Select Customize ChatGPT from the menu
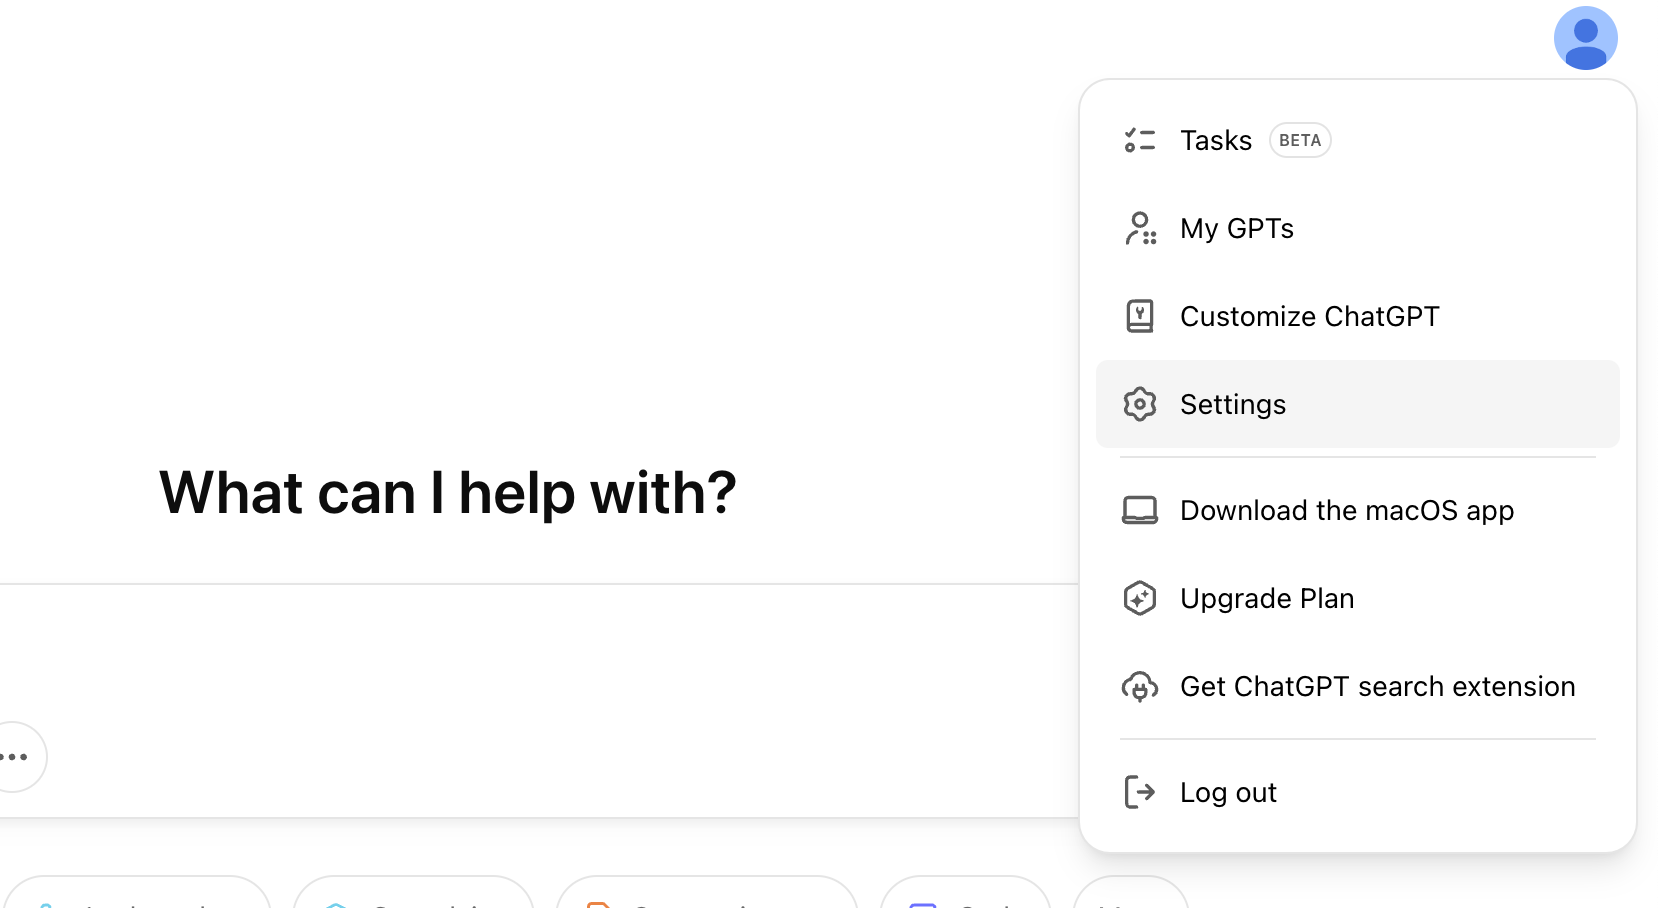Image resolution: width=1658 pixels, height=908 pixels. click(x=1309, y=316)
